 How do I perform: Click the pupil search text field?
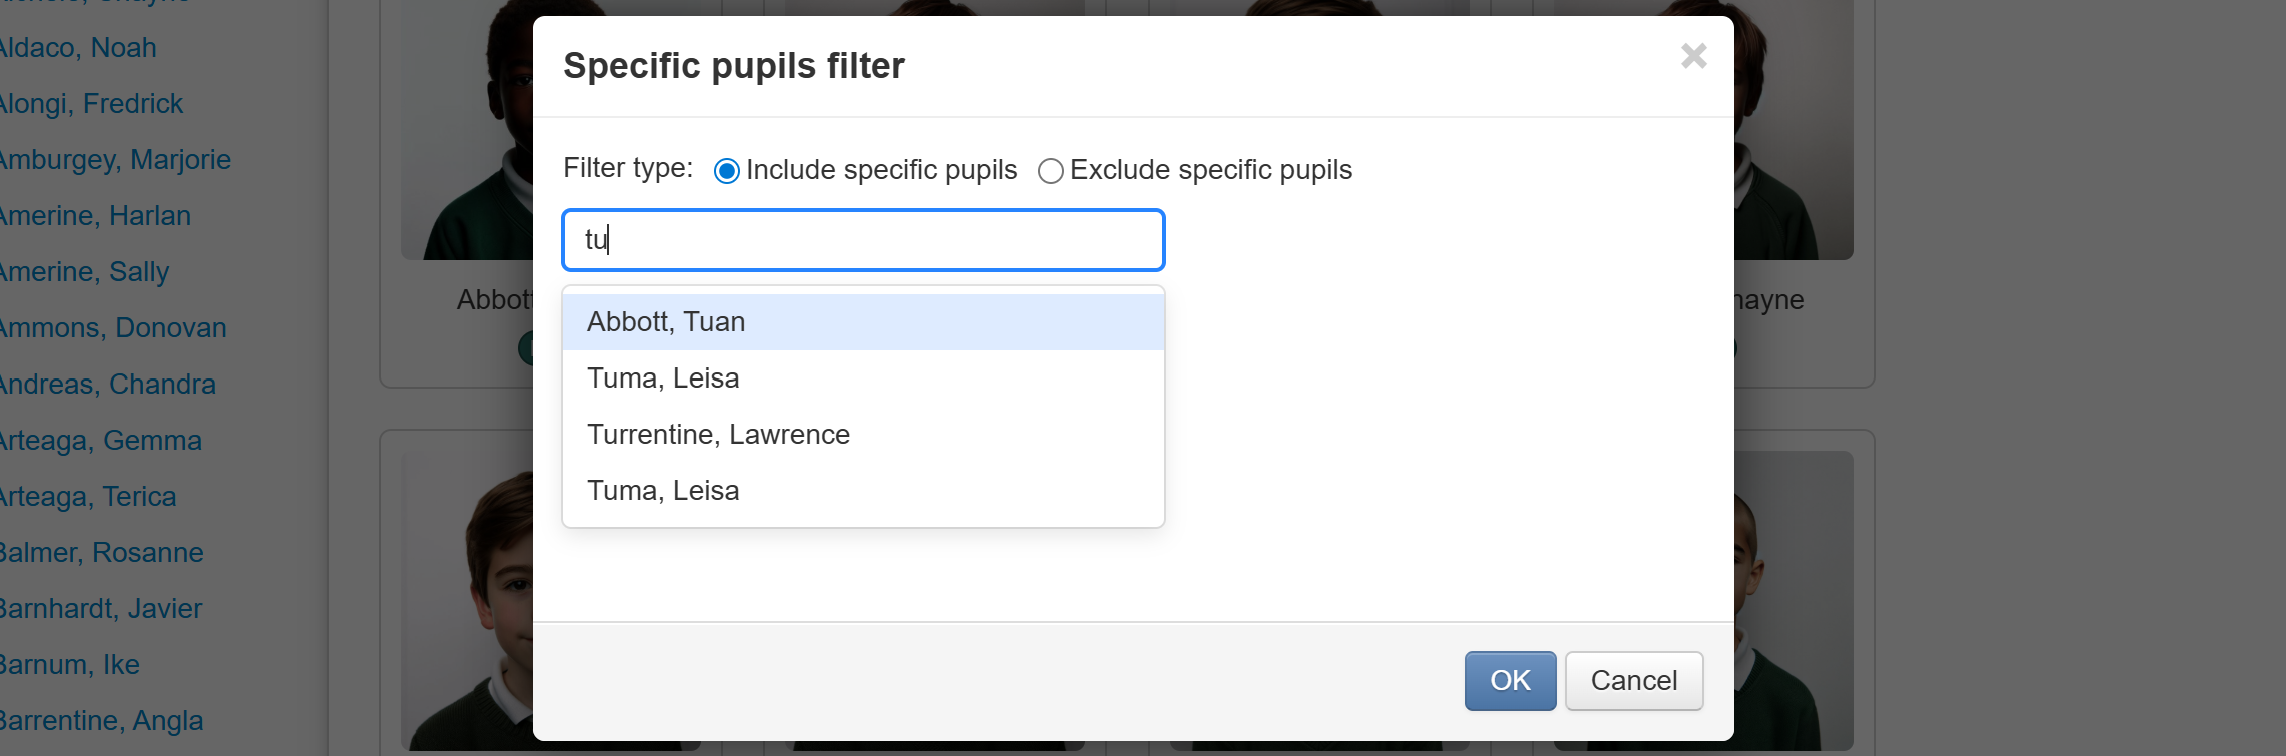[x=863, y=240]
